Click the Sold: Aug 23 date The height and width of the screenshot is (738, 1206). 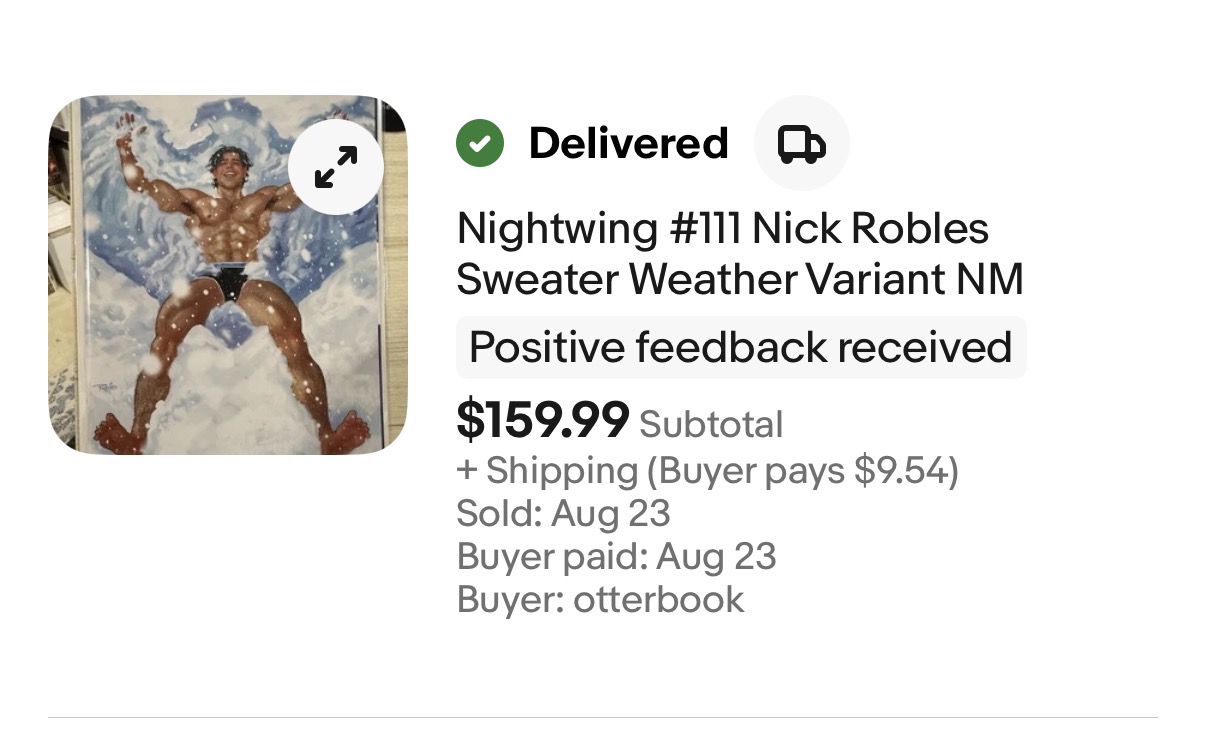[x=564, y=513]
